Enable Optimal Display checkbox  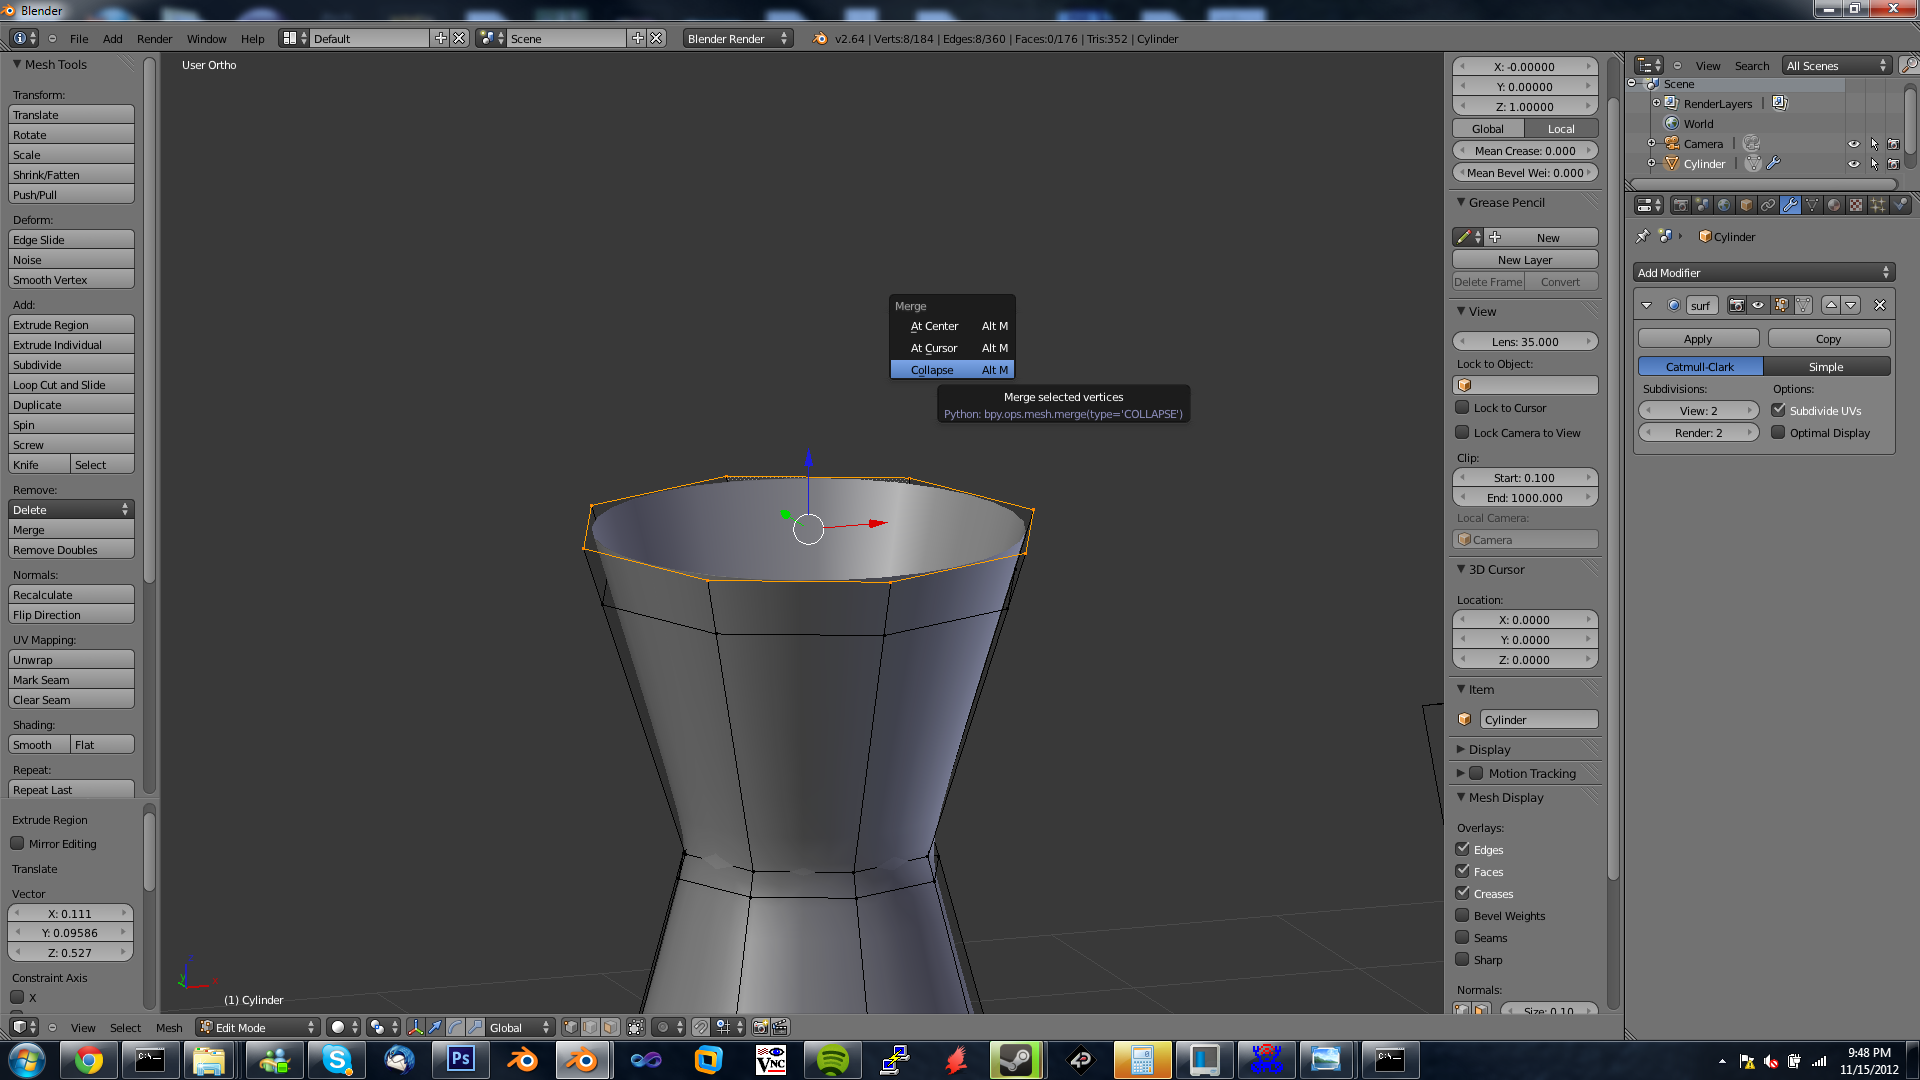1778,432
